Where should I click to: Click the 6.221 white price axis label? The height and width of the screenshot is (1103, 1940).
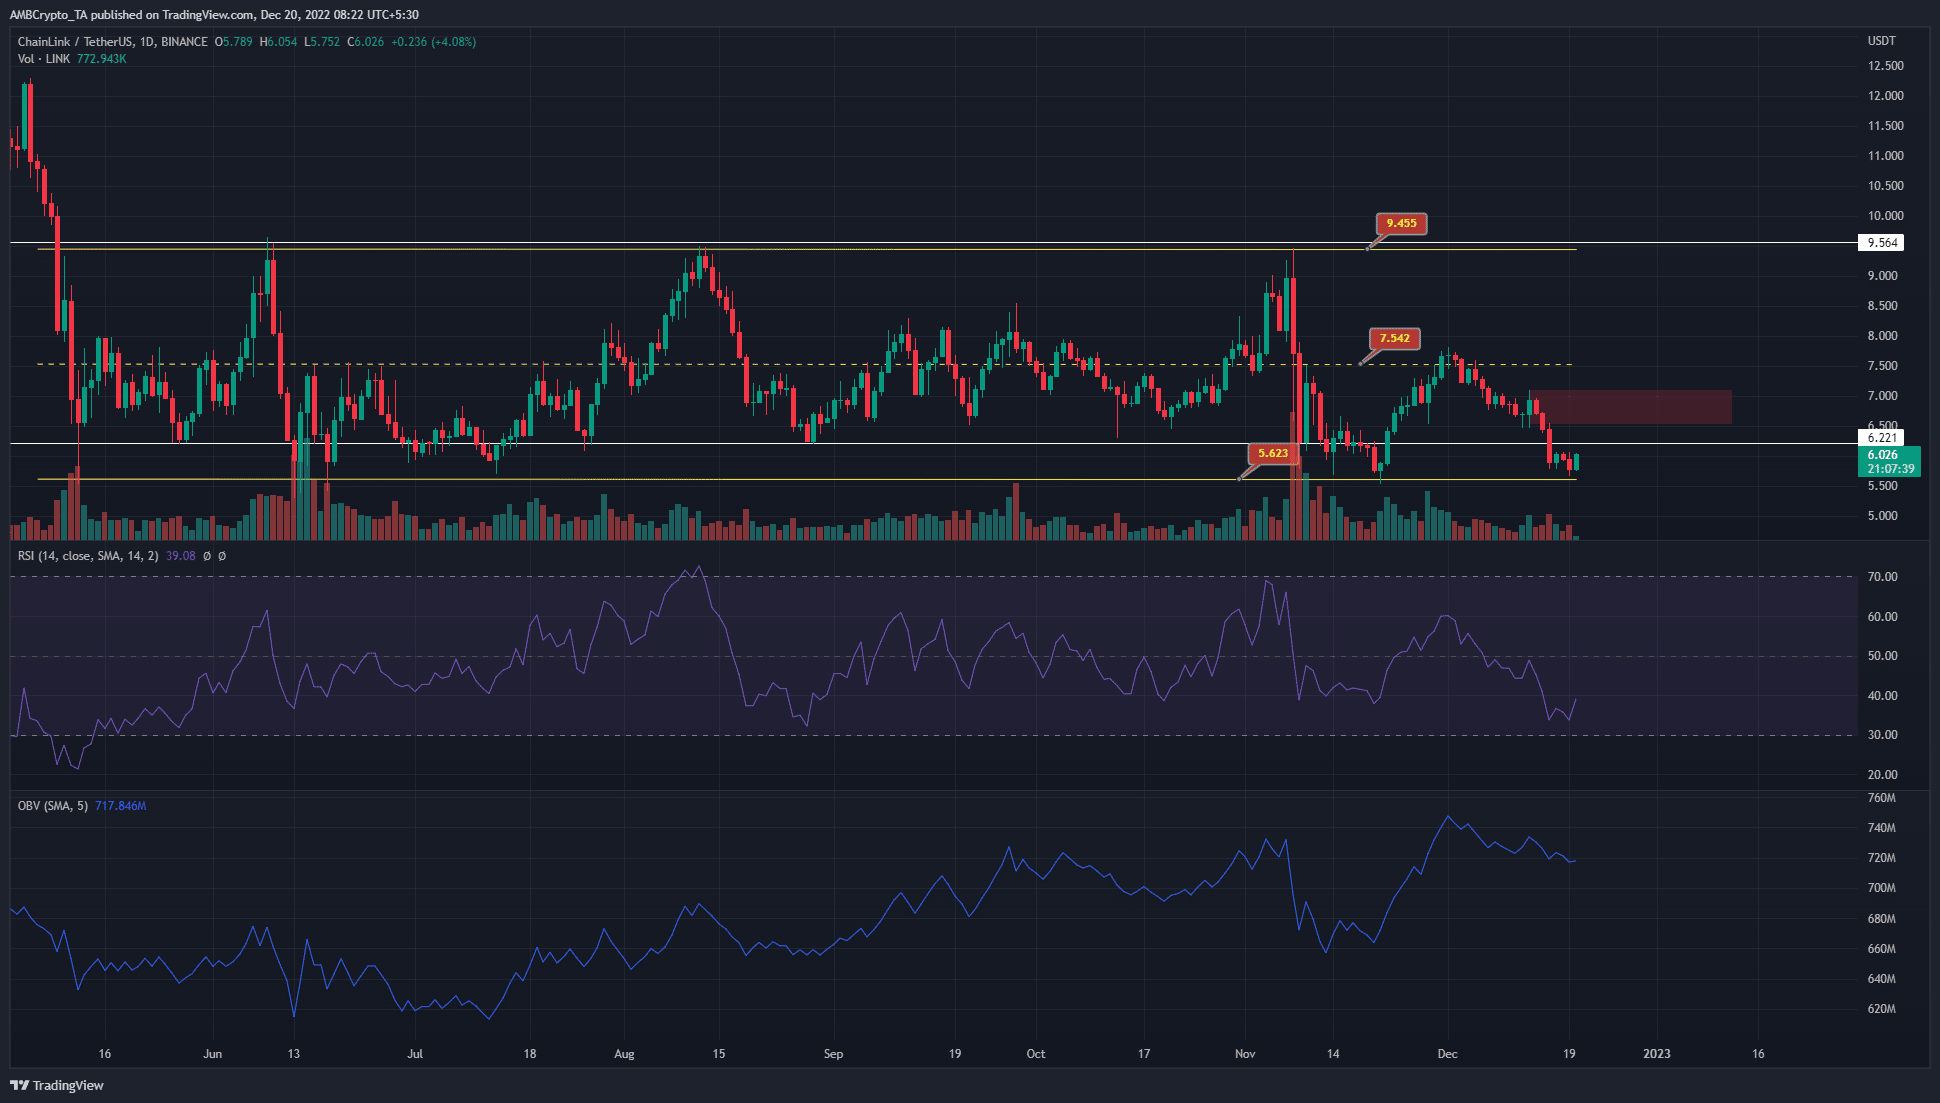pyautogui.click(x=1883, y=437)
